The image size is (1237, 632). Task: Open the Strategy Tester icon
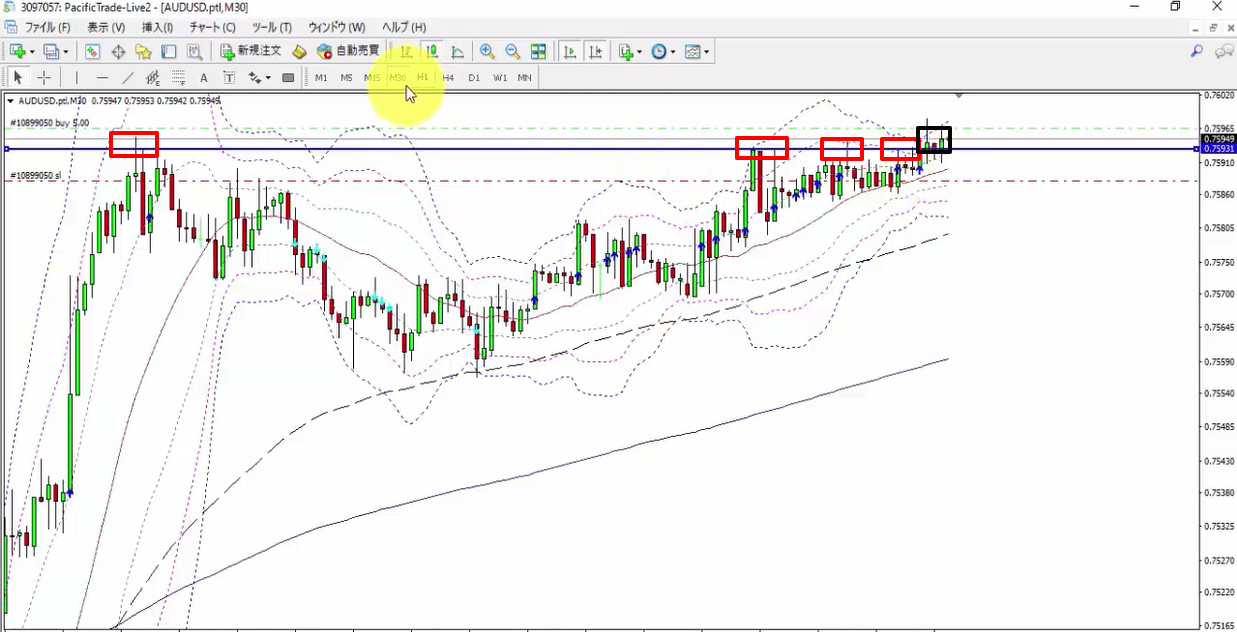[x=195, y=51]
